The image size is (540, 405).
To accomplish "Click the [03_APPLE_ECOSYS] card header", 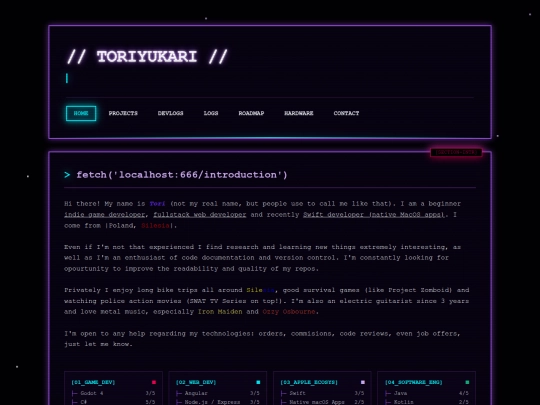I will pos(309,382).
